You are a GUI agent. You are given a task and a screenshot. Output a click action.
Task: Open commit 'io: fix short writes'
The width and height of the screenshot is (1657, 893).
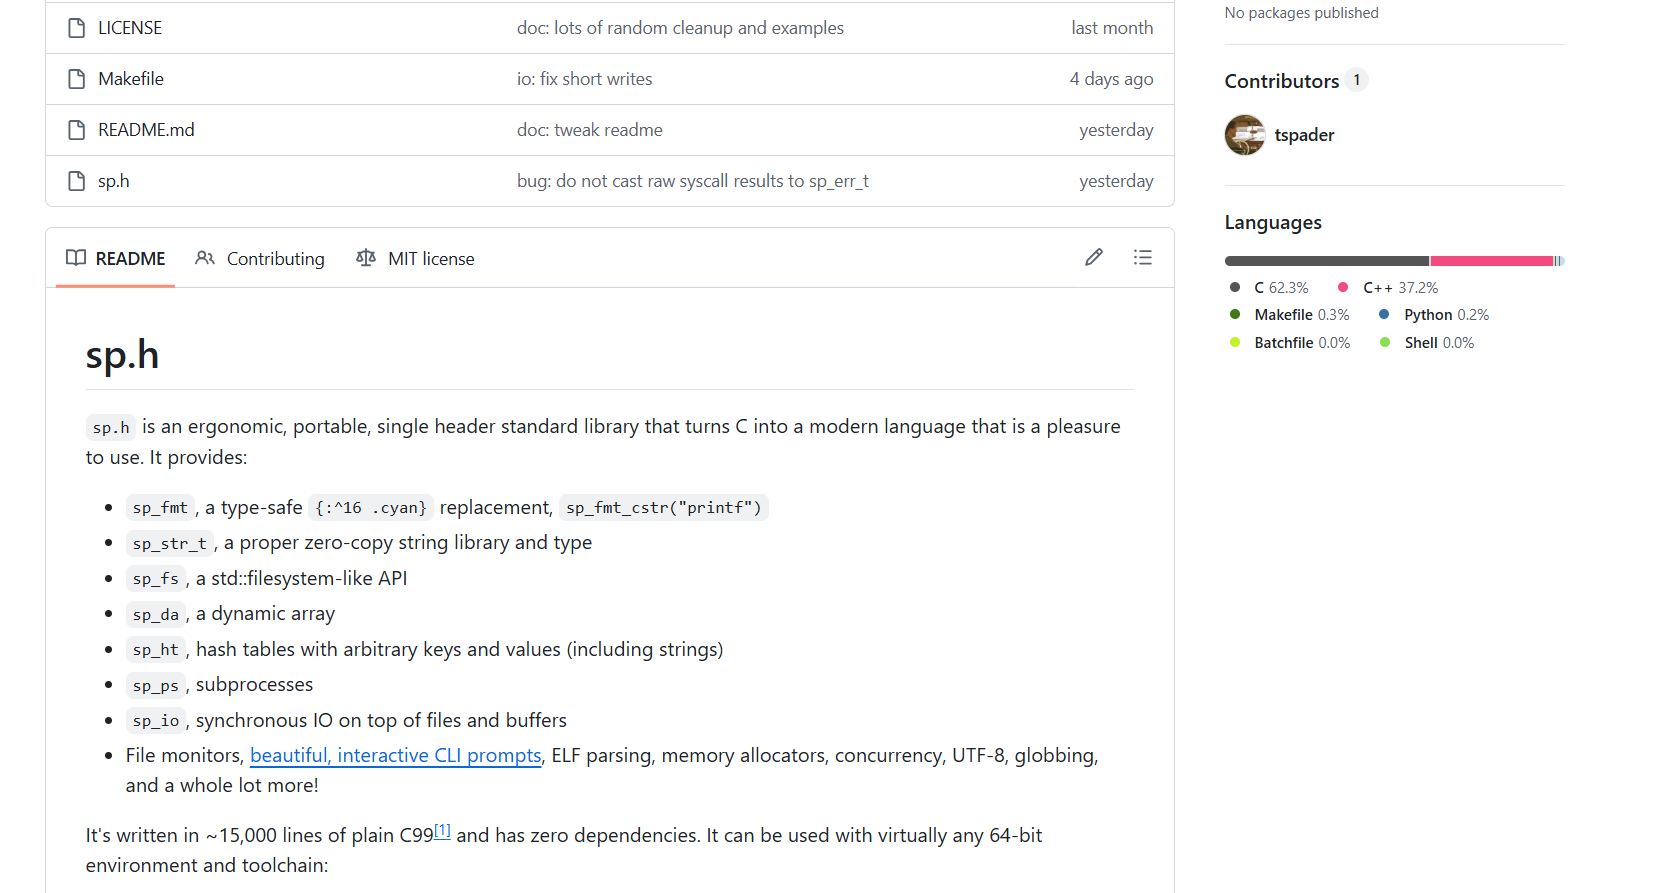pyautogui.click(x=584, y=79)
